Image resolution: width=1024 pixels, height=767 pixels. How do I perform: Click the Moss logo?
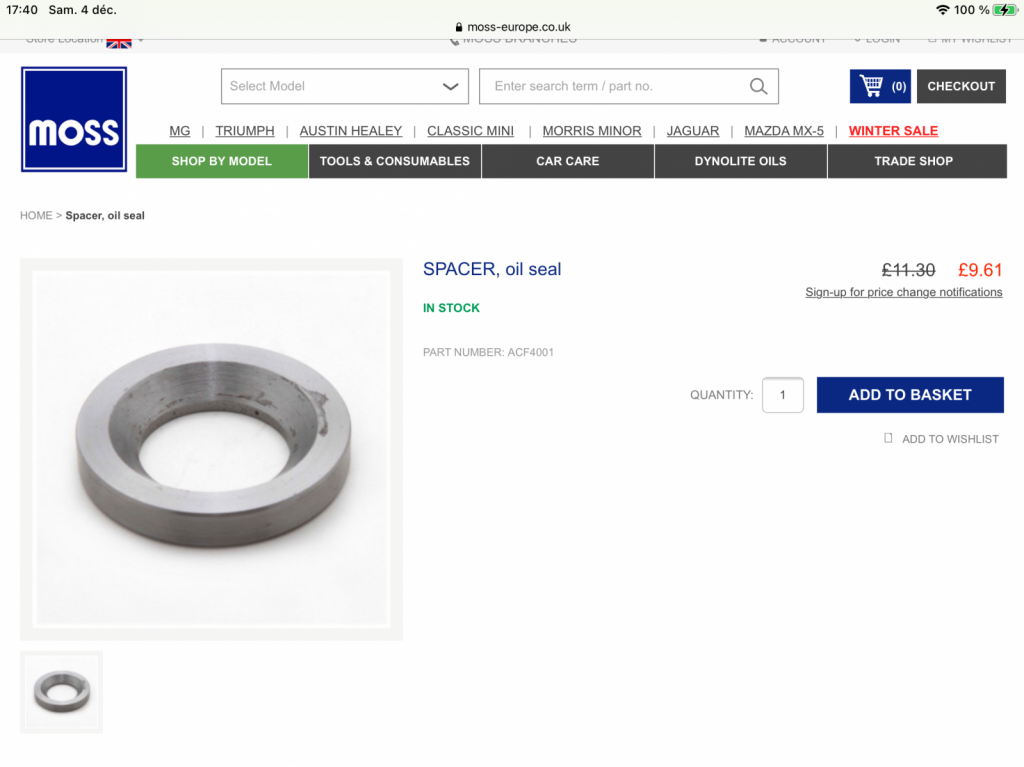click(74, 120)
